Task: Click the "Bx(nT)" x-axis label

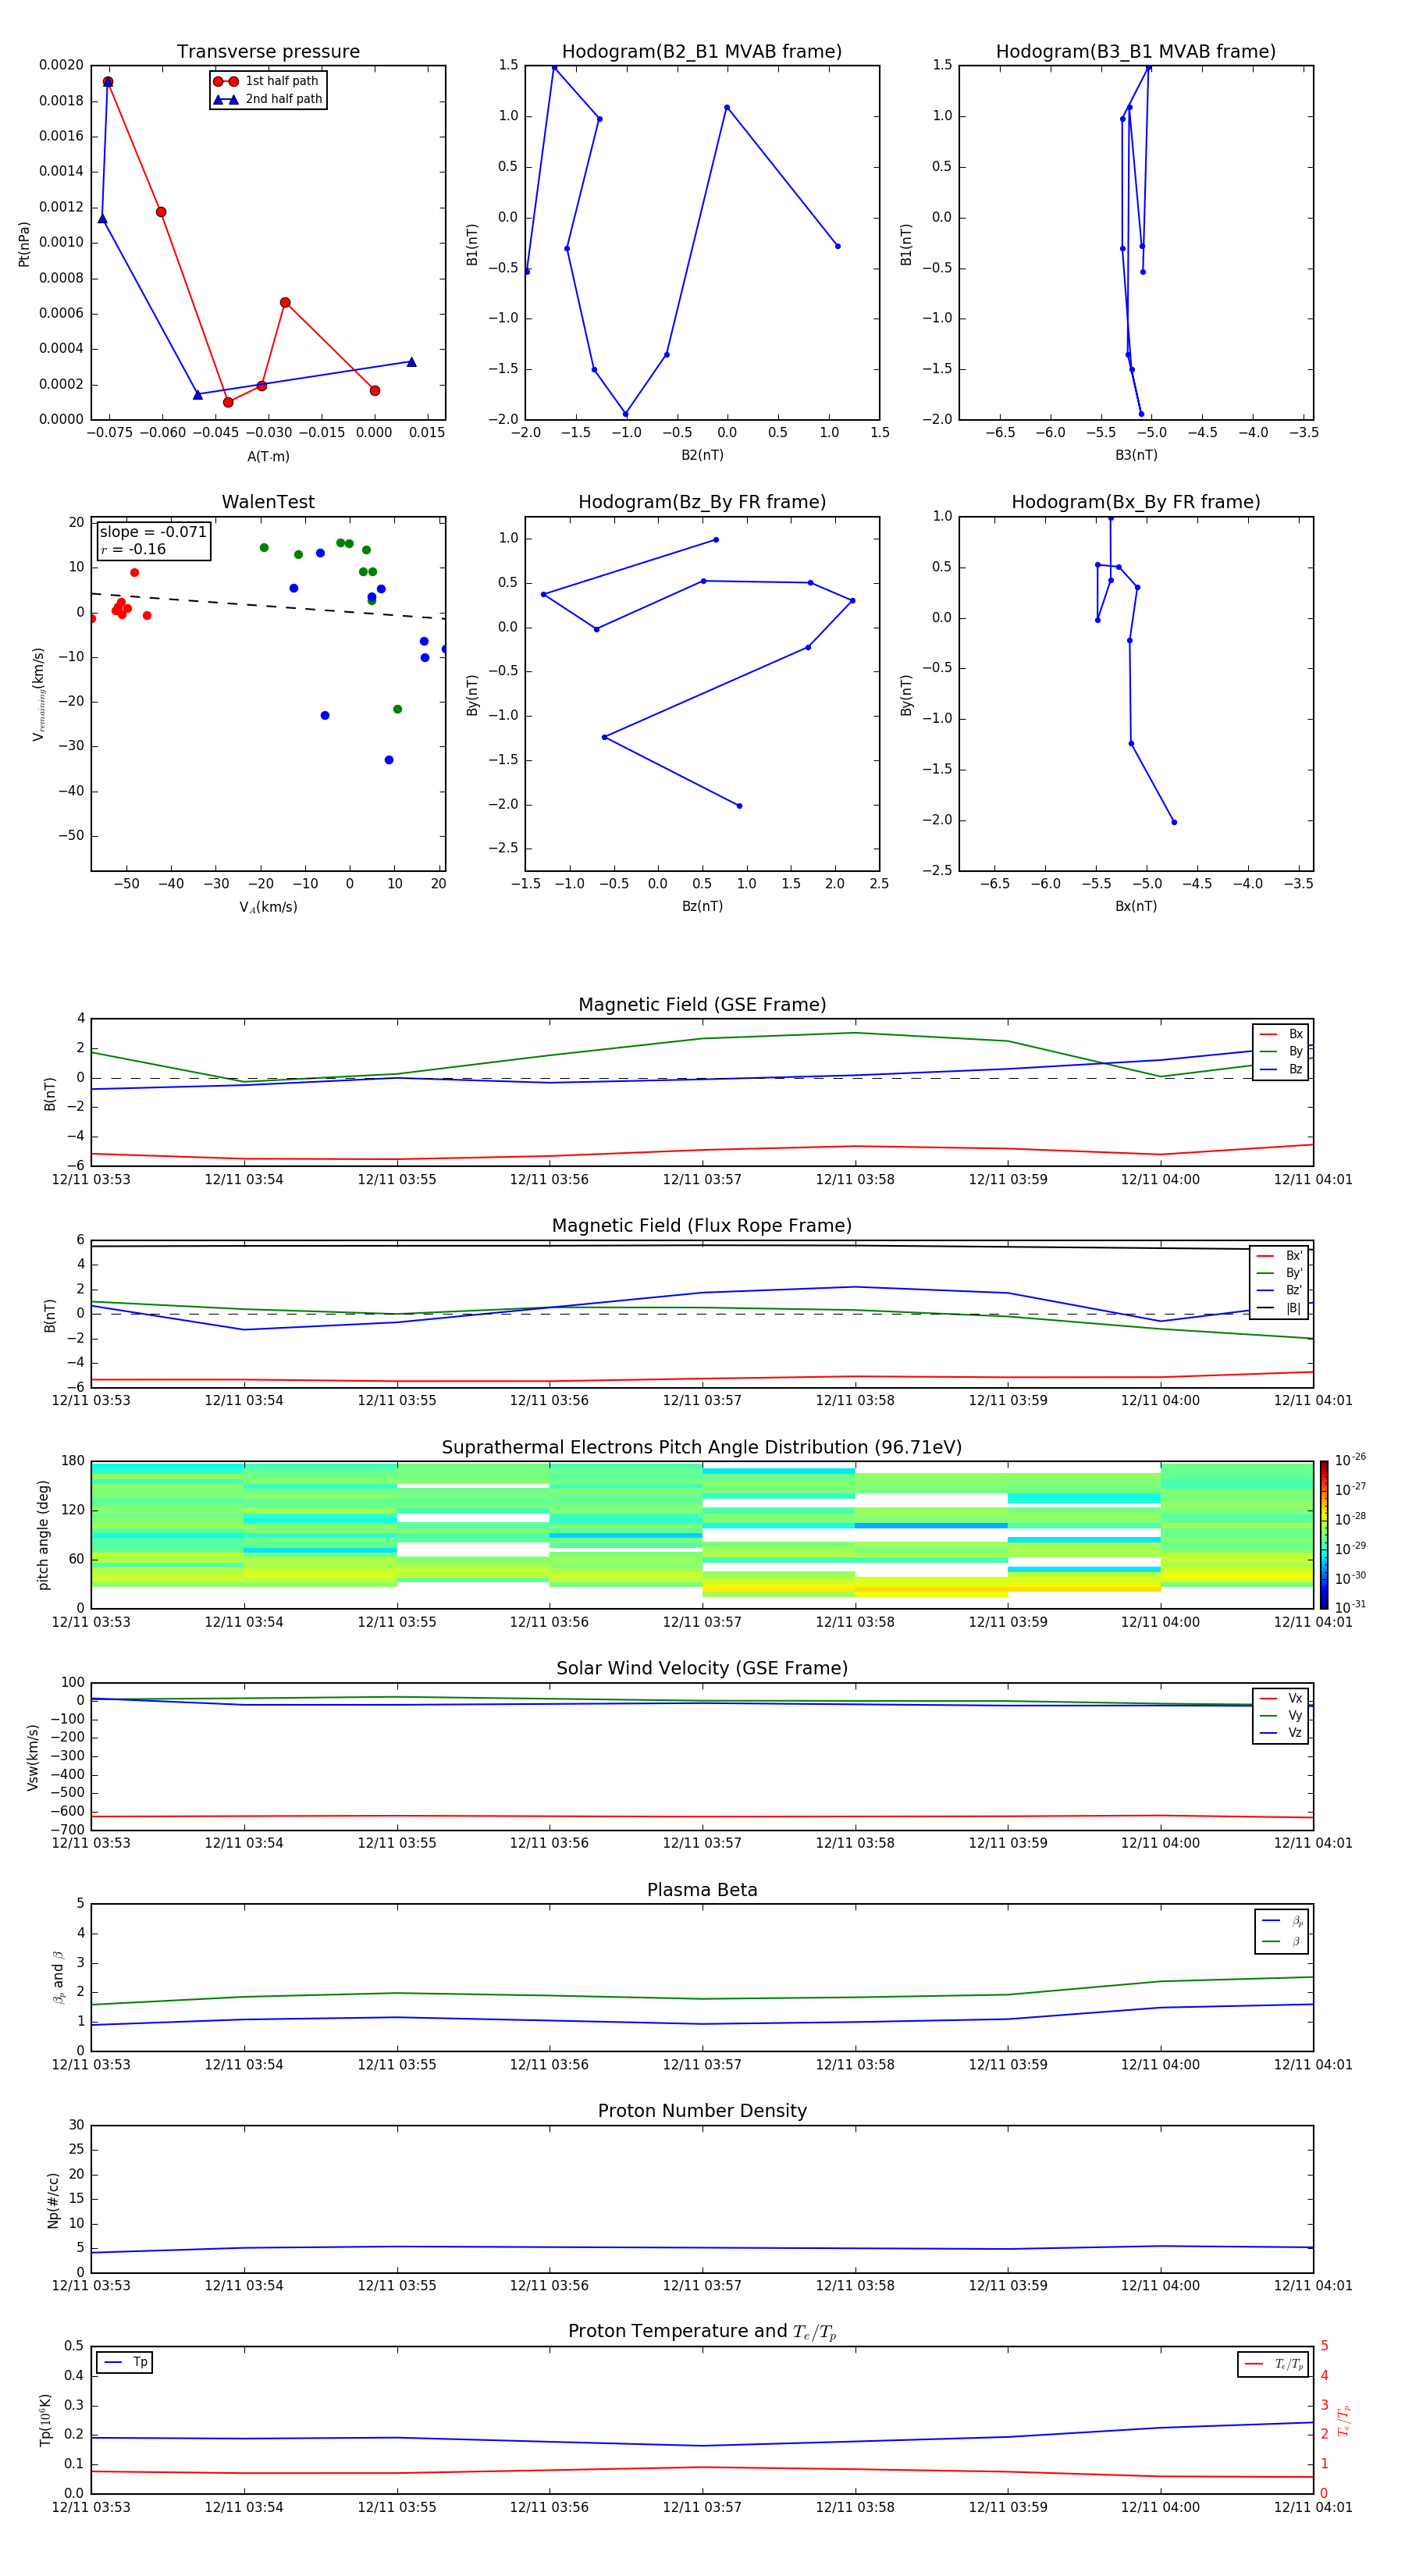Action: 1136,906
